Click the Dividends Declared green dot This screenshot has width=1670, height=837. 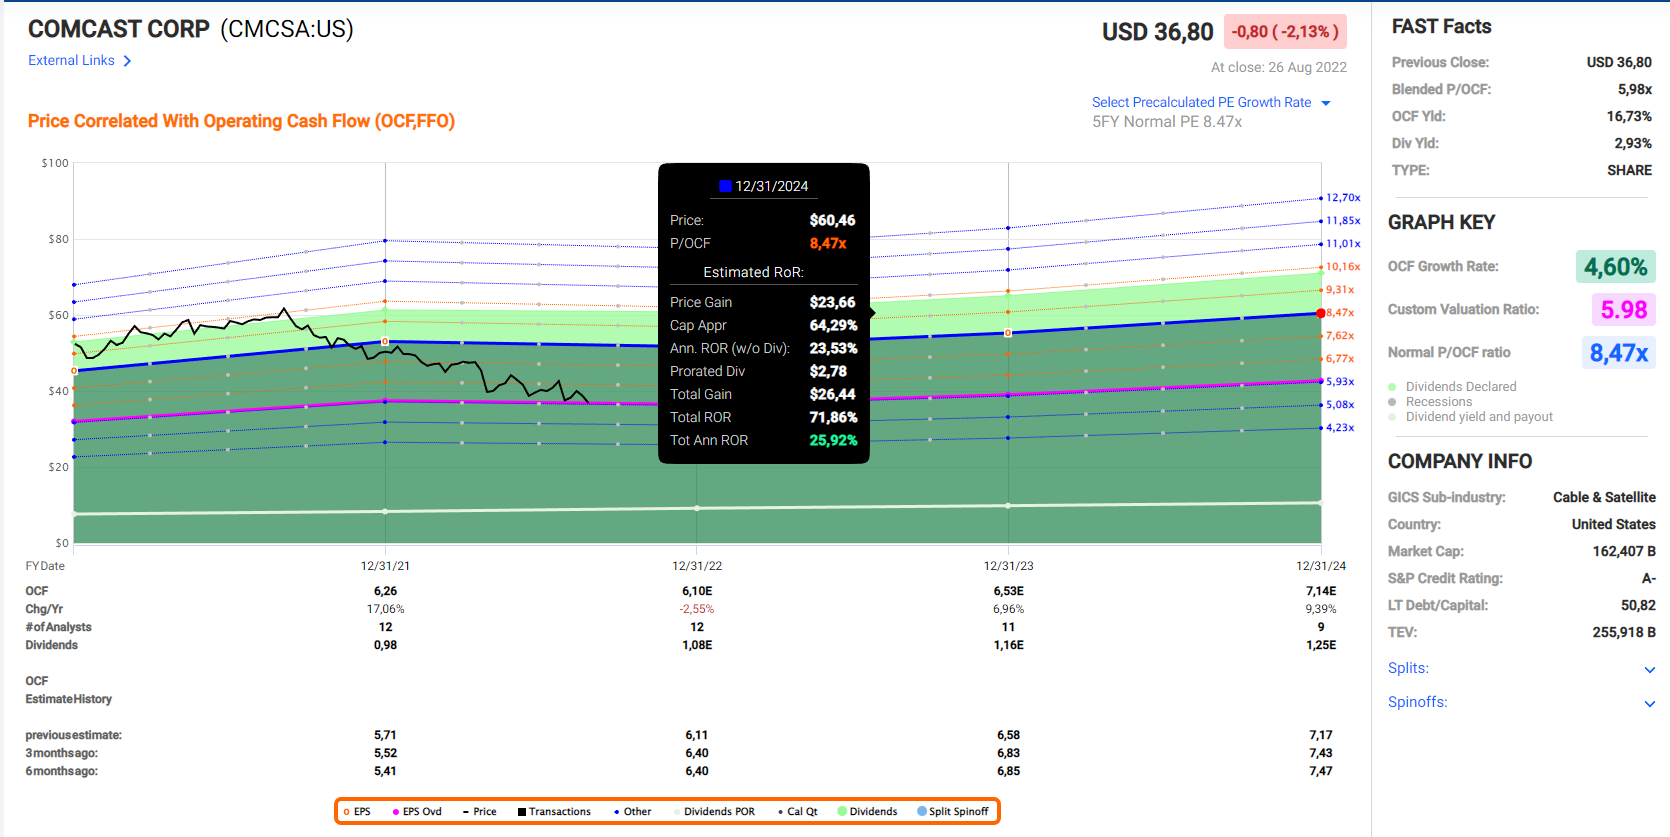pyautogui.click(x=1392, y=387)
